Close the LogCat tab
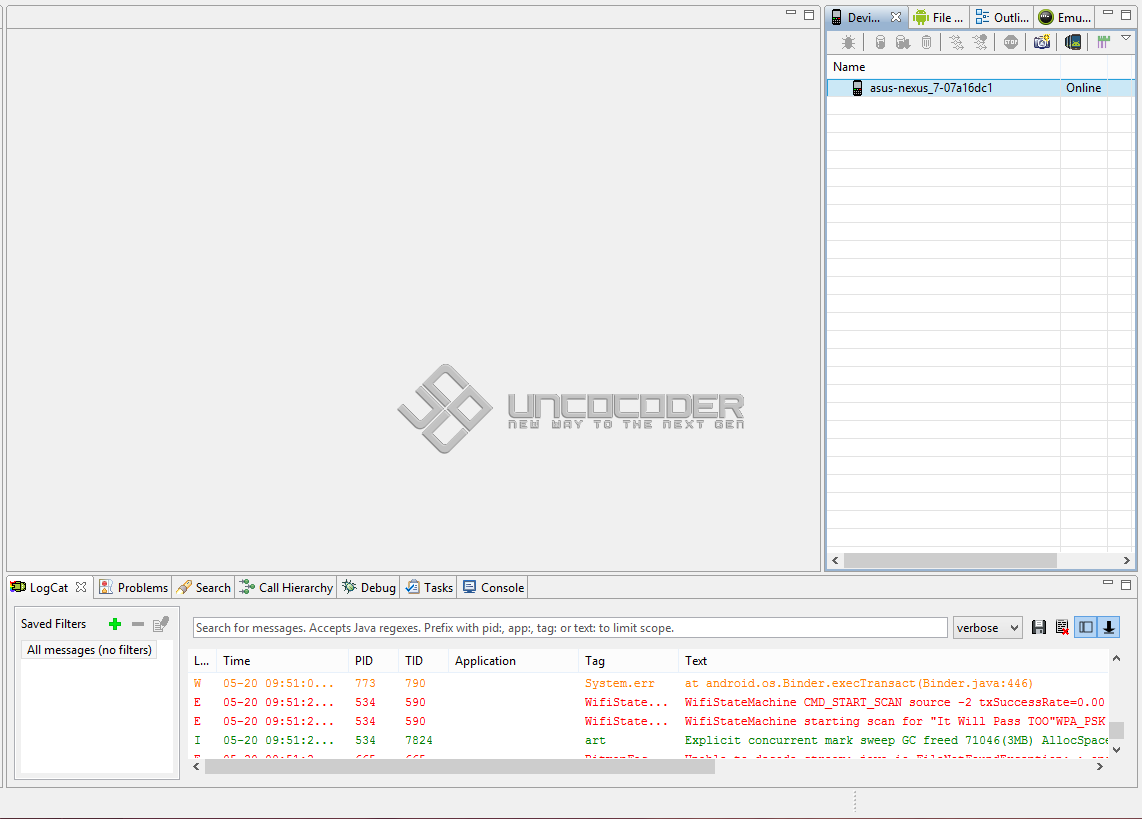Image resolution: width=1142 pixels, height=819 pixels. (x=81, y=587)
